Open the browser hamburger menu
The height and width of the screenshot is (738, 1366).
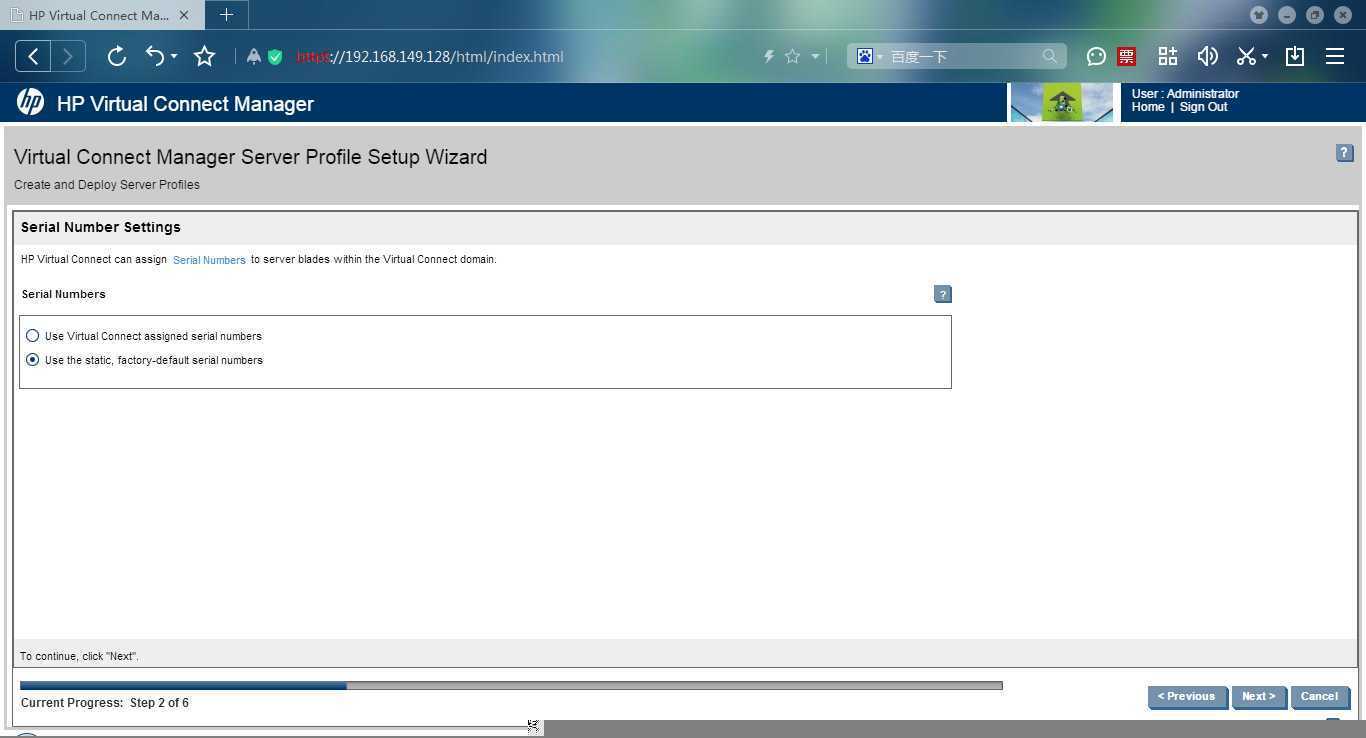(1335, 57)
